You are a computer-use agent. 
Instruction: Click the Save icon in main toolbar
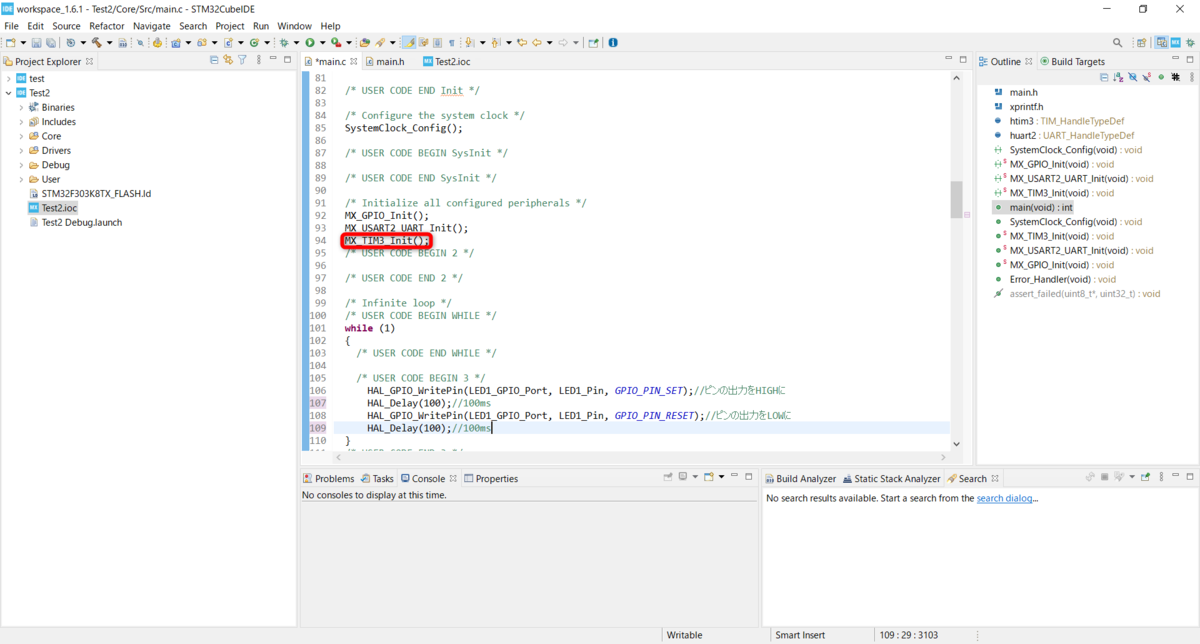point(36,43)
